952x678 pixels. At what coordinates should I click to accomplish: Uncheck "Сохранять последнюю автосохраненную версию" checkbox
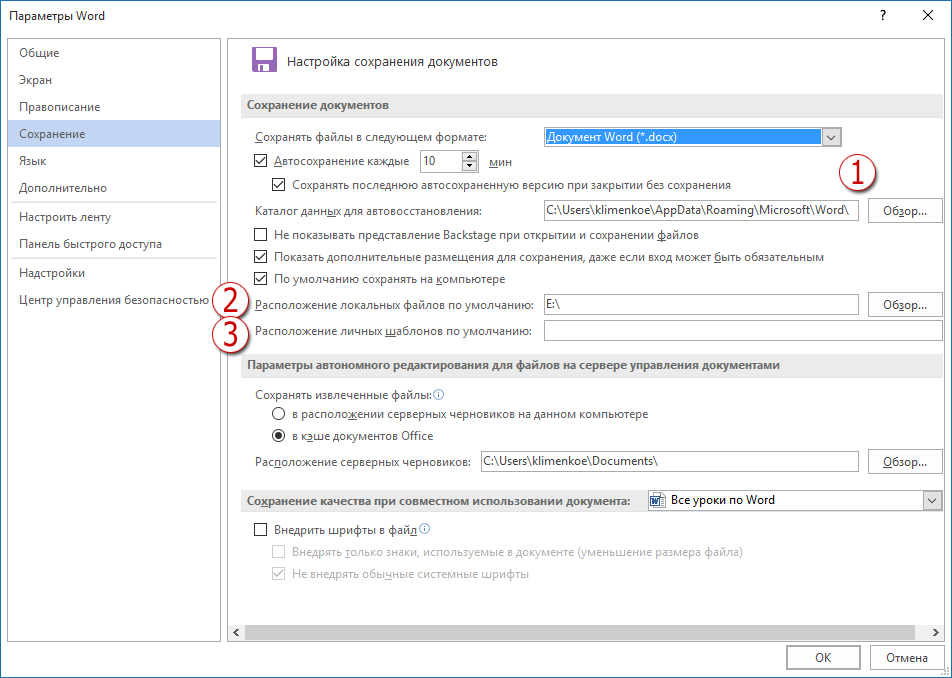[x=279, y=185]
